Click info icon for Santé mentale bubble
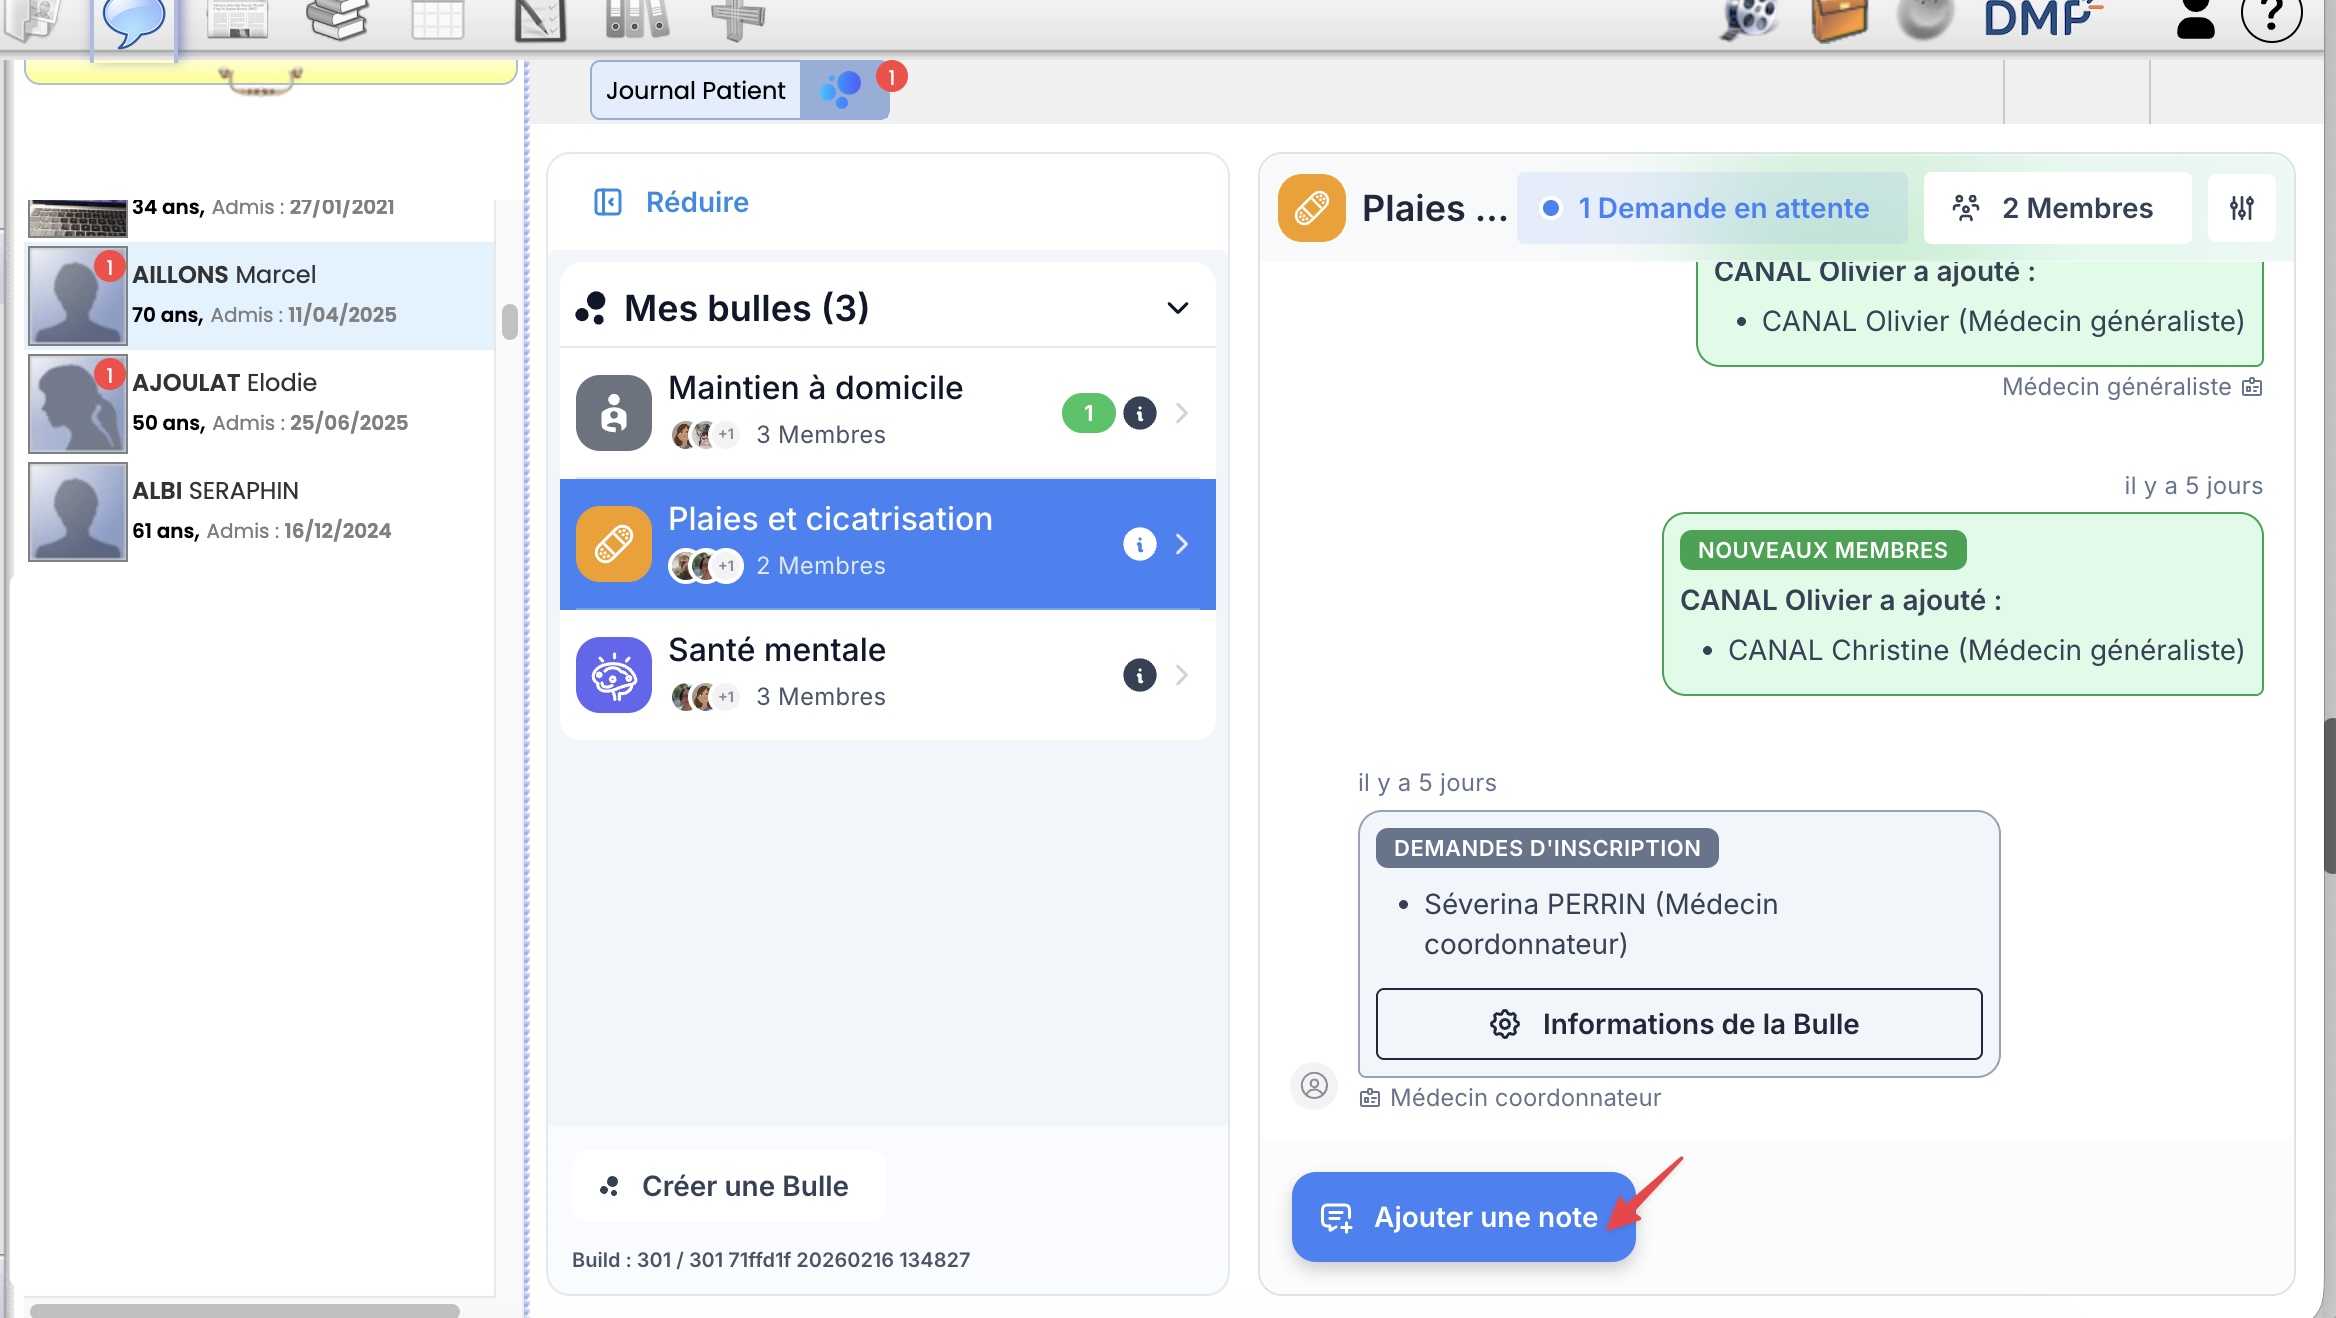The width and height of the screenshot is (2336, 1318). click(1139, 675)
